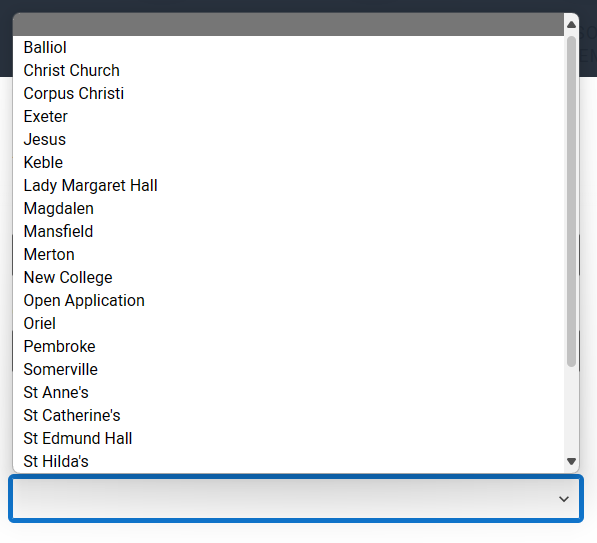The height and width of the screenshot is (543, 597).
Task: Select Christ Church option
Action: tap(288, 70)
